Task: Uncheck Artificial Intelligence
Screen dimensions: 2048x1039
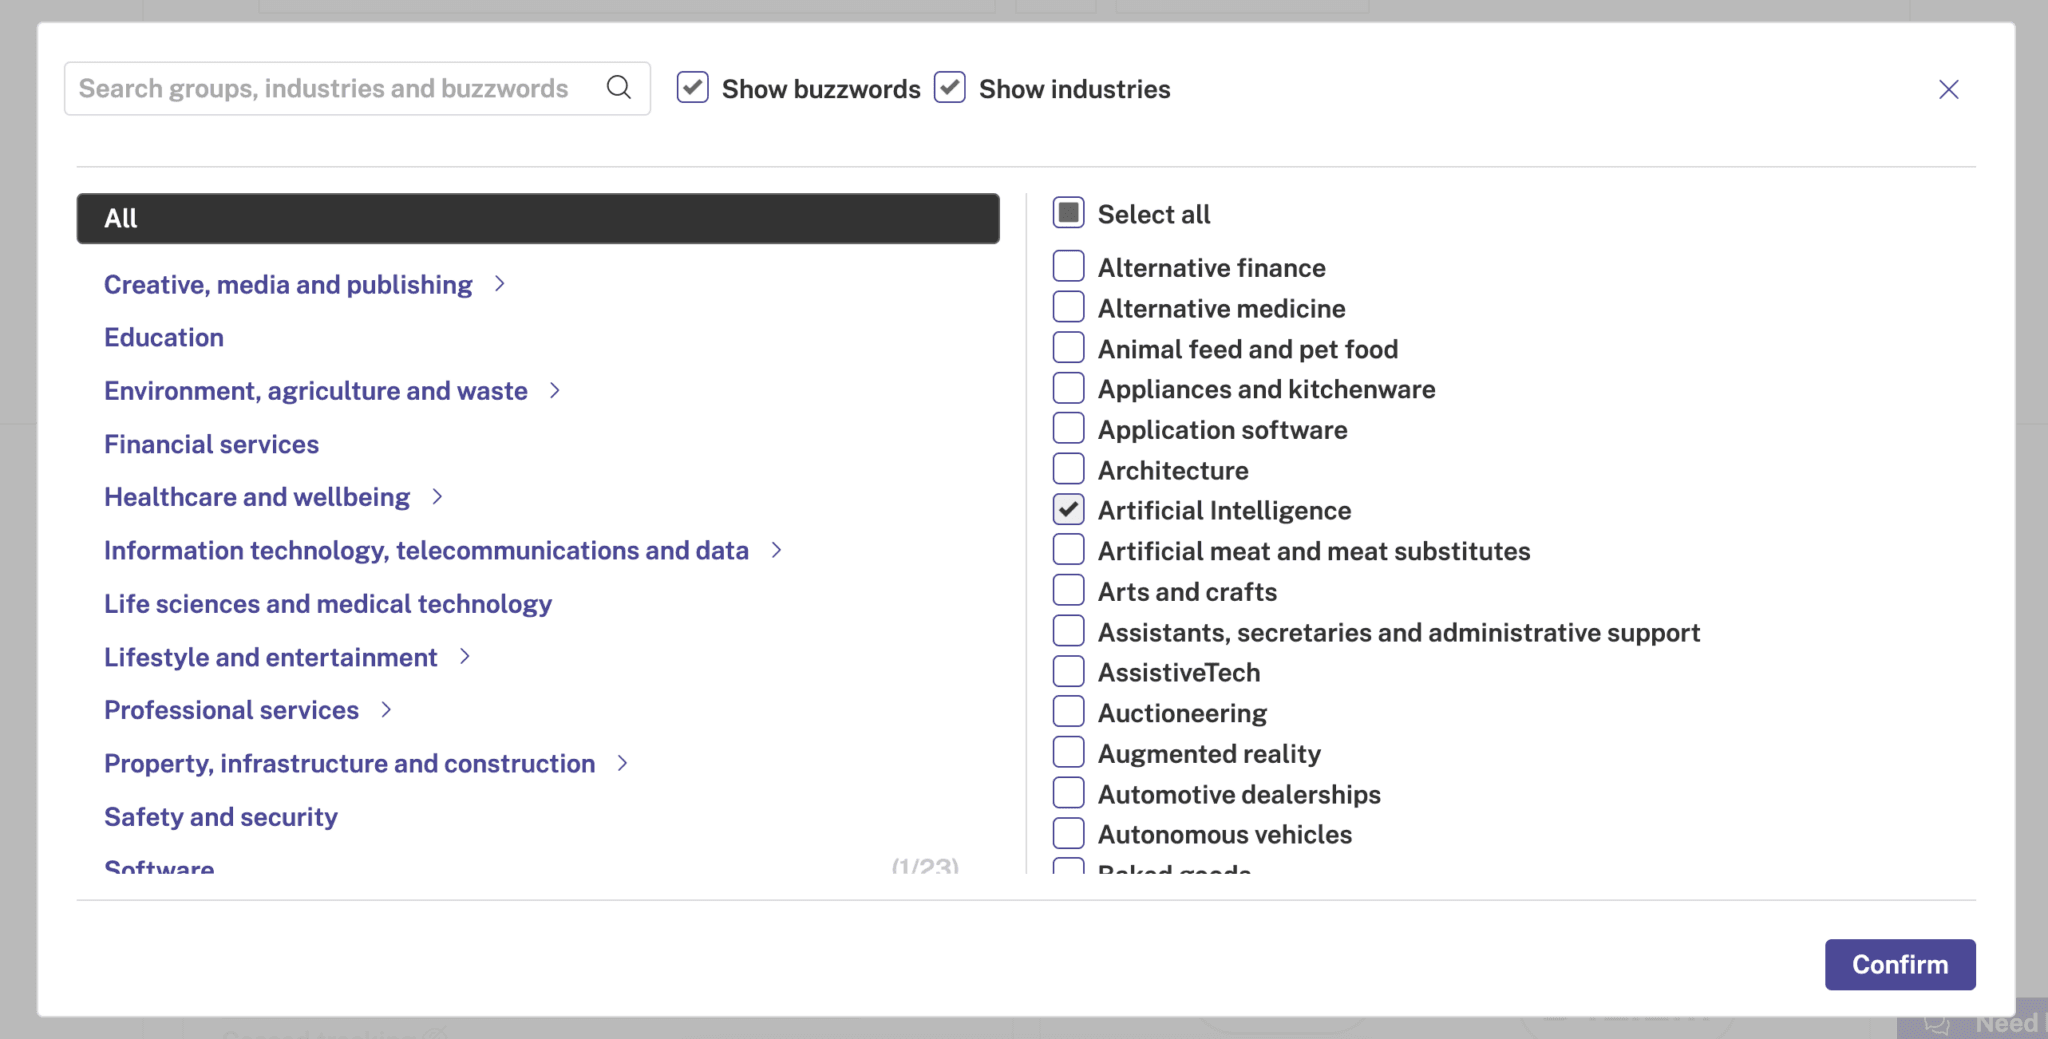Action: tap(1069, 510)
